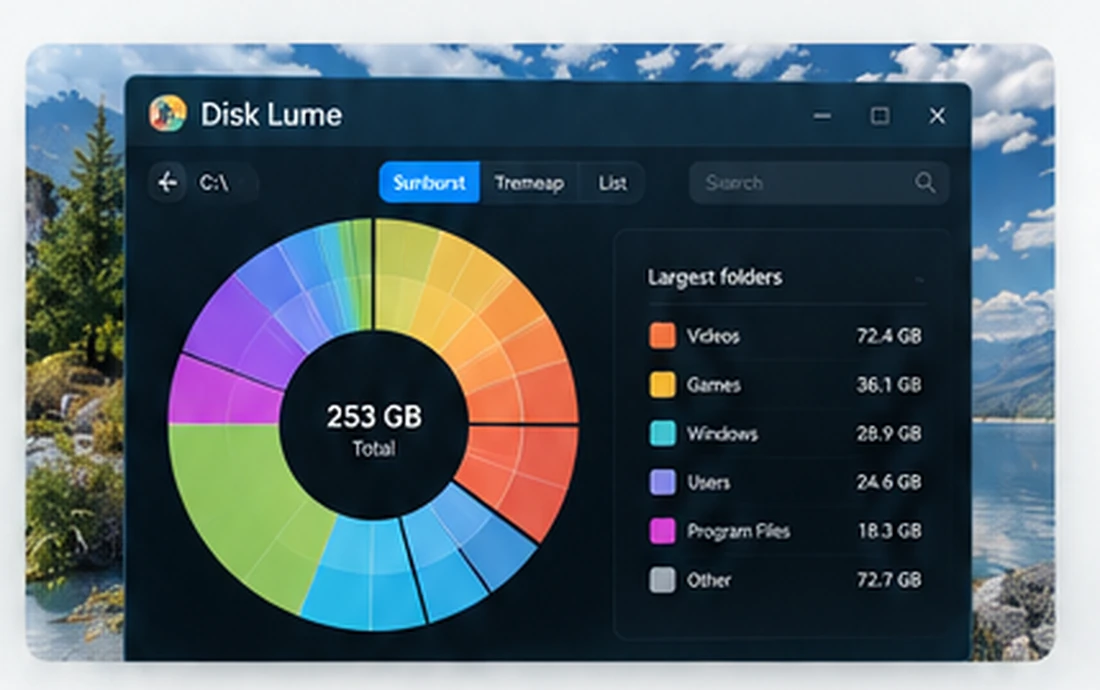
Task: Click the C:\ path breadcrumb
Action: tap(214, 183)
